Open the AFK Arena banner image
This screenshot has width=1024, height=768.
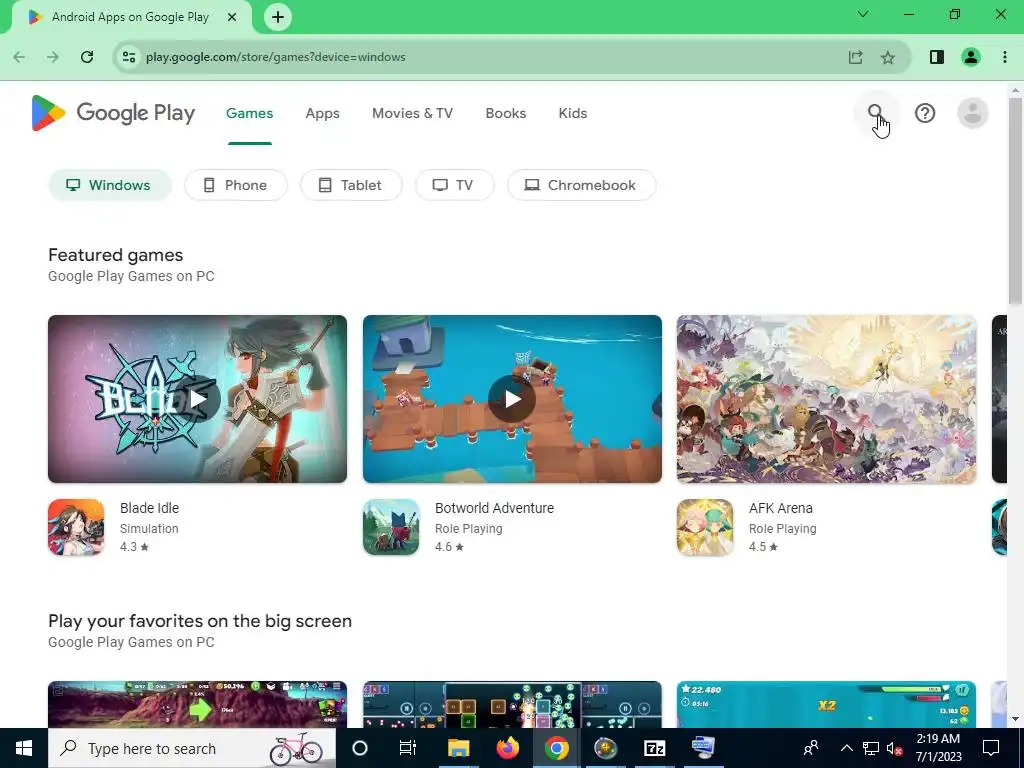pos(827,399)
